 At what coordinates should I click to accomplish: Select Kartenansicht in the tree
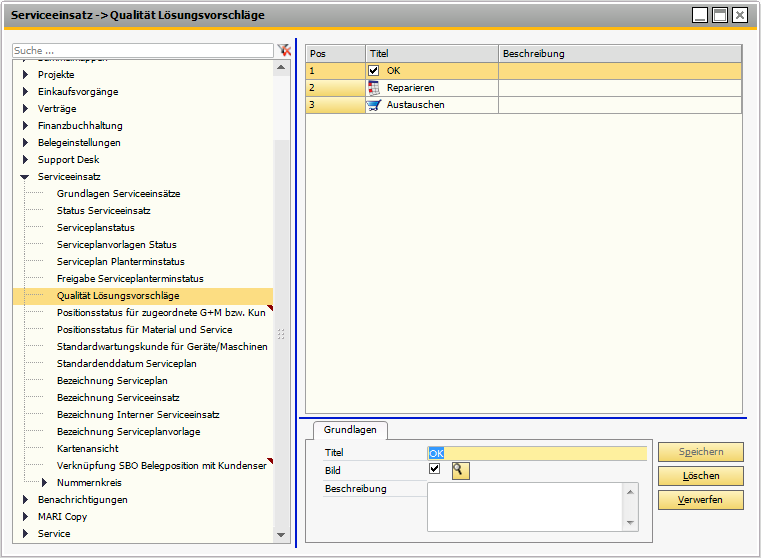click(89, 449)
